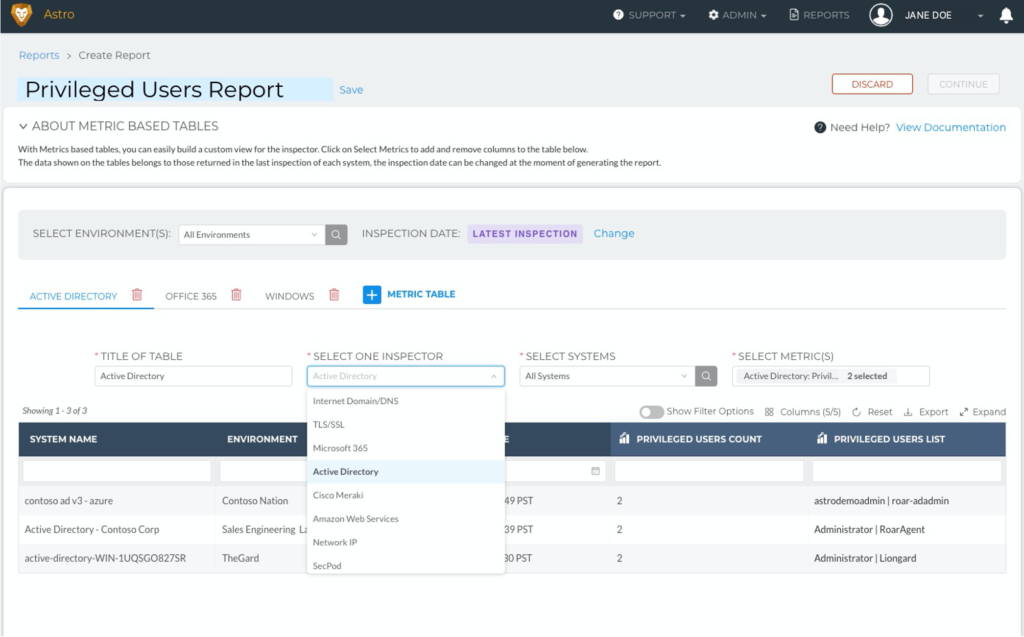Choose Active Directory inspector option
The image size is (1024, 637).
pyautogui.click(x=406, y=472)
